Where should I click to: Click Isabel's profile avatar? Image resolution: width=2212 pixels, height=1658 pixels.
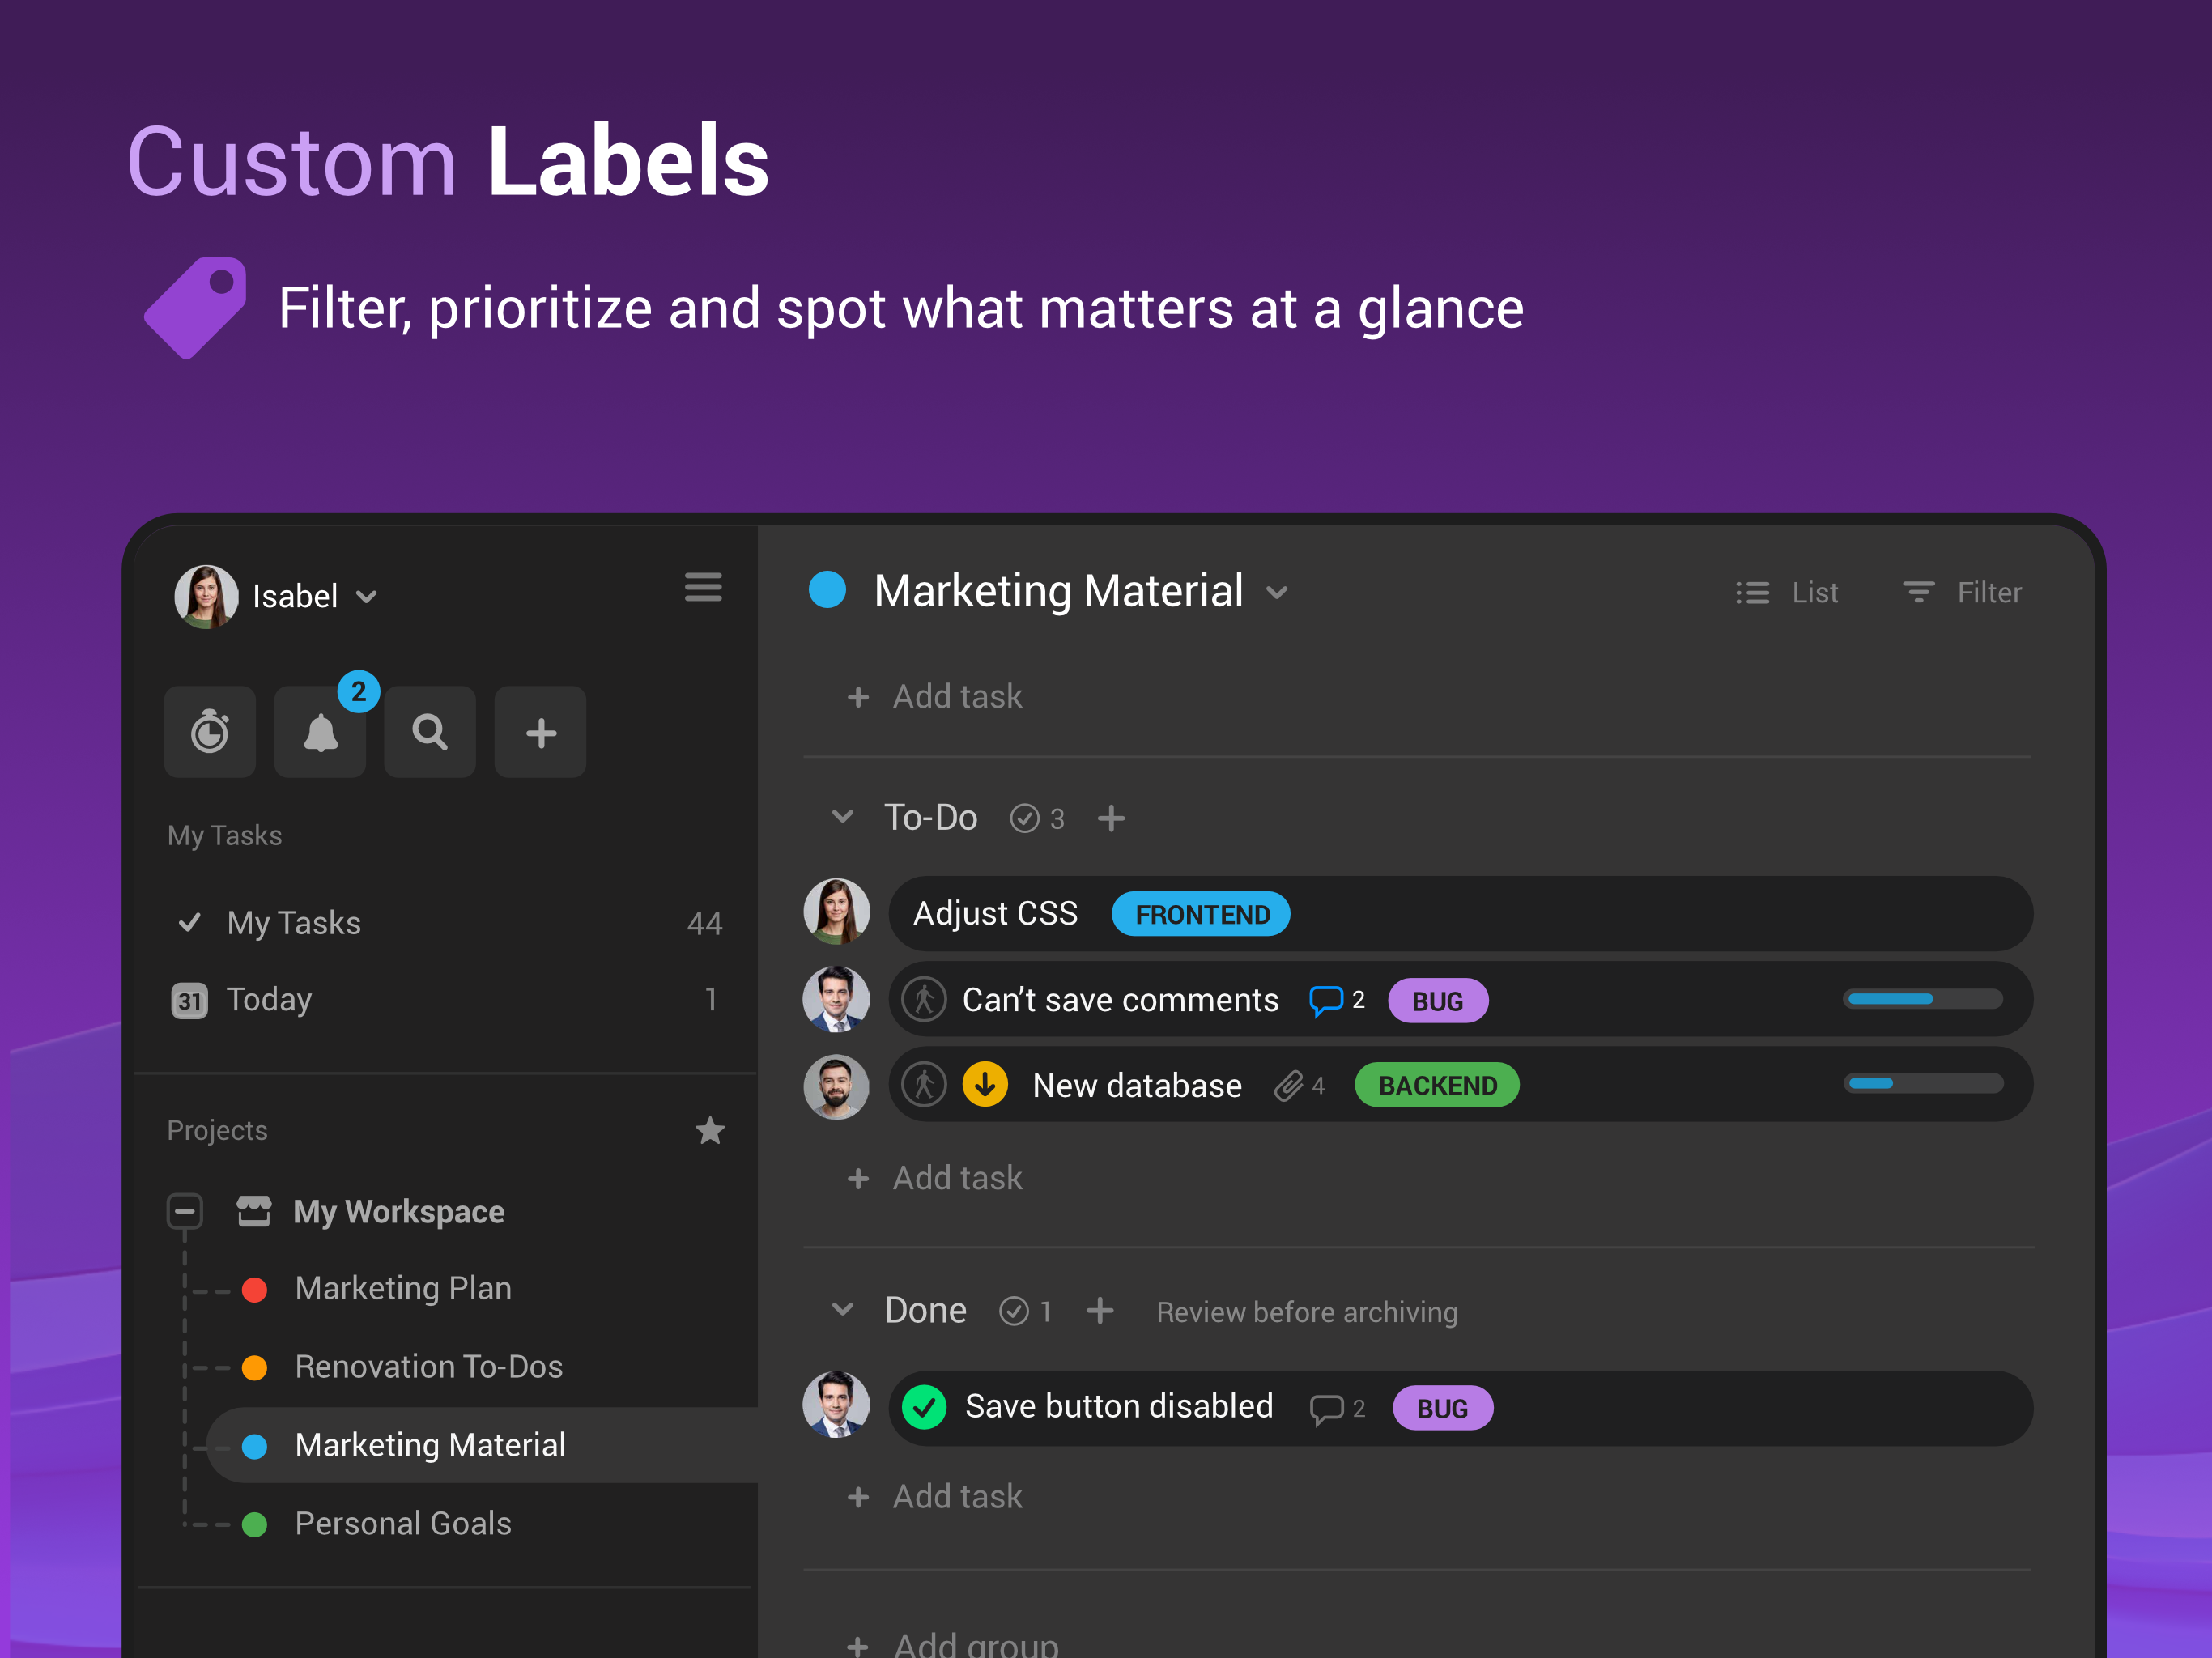pos(206,597)
